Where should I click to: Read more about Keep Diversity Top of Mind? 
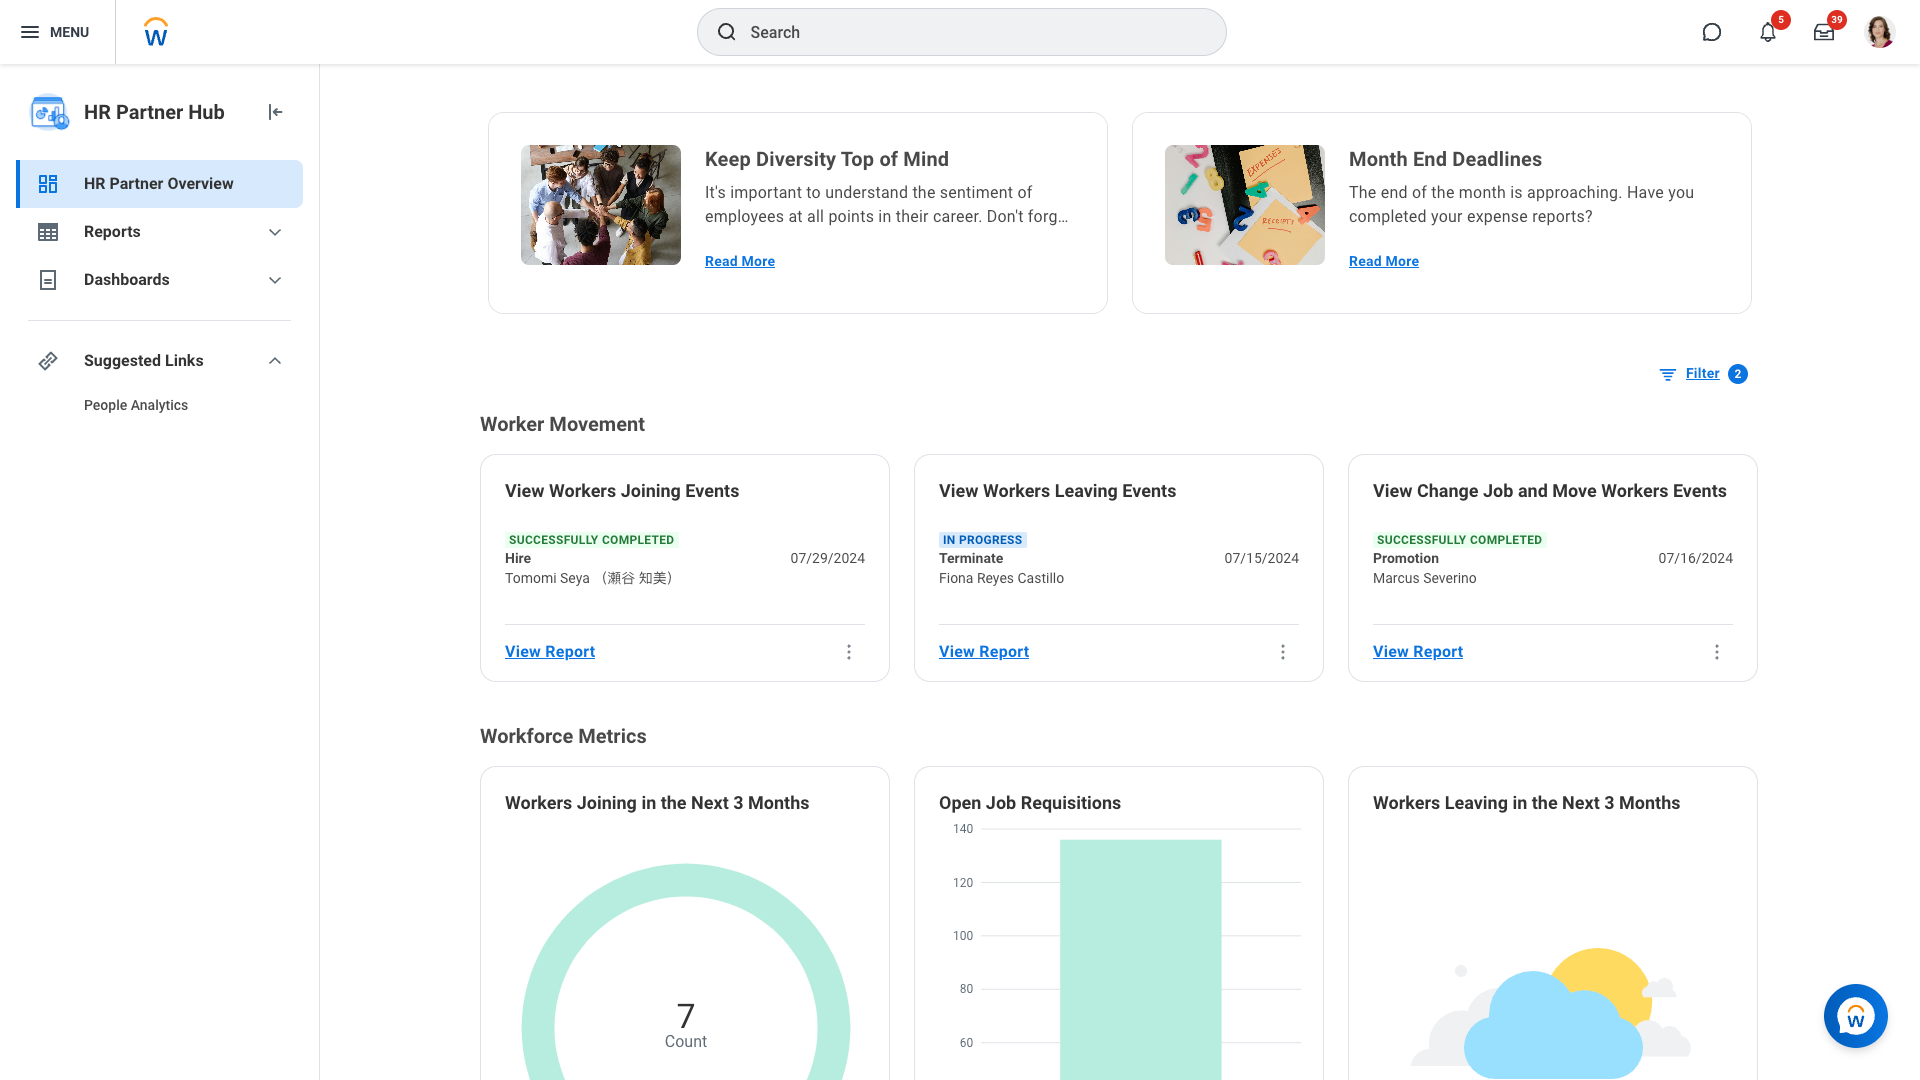click(x=739, y=261)
